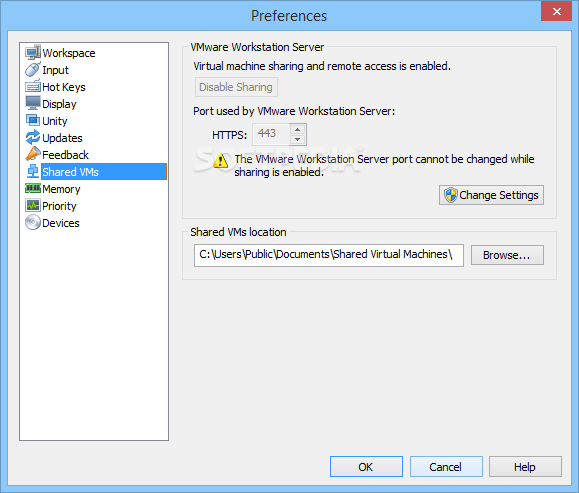Close the Preferences window

556,11
